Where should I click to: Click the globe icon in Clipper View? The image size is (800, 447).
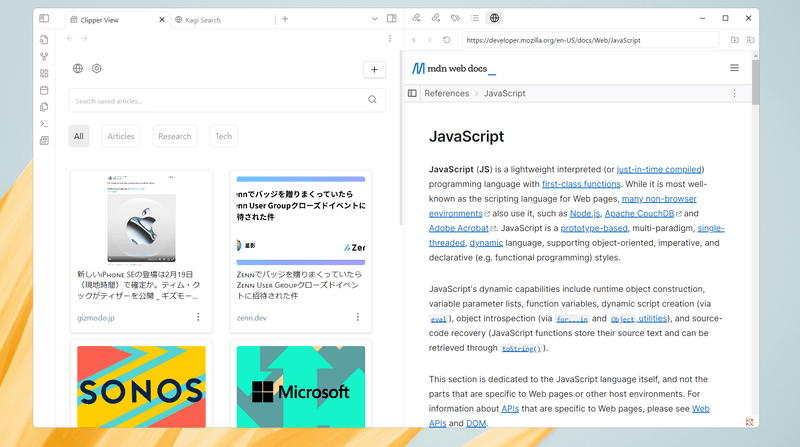point(78,68)
